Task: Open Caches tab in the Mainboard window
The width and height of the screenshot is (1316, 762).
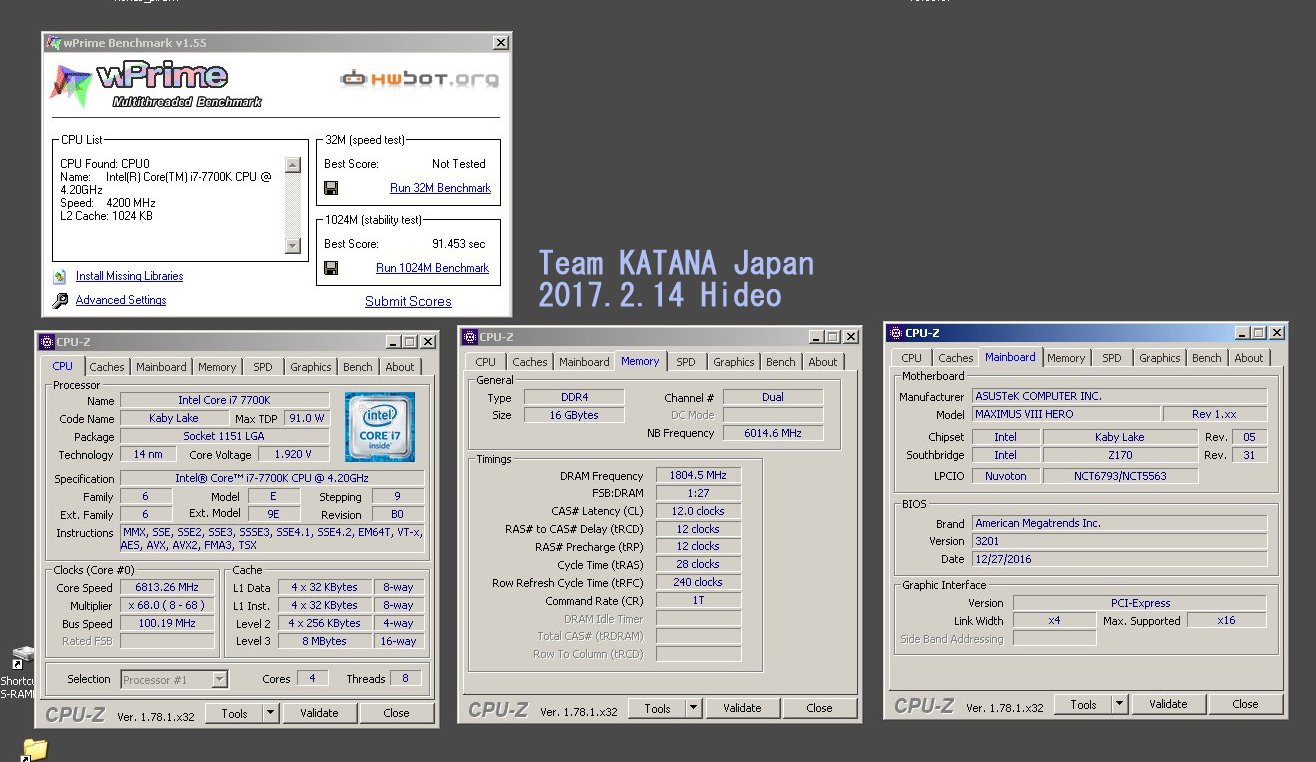Action: [x=955, y=358]
